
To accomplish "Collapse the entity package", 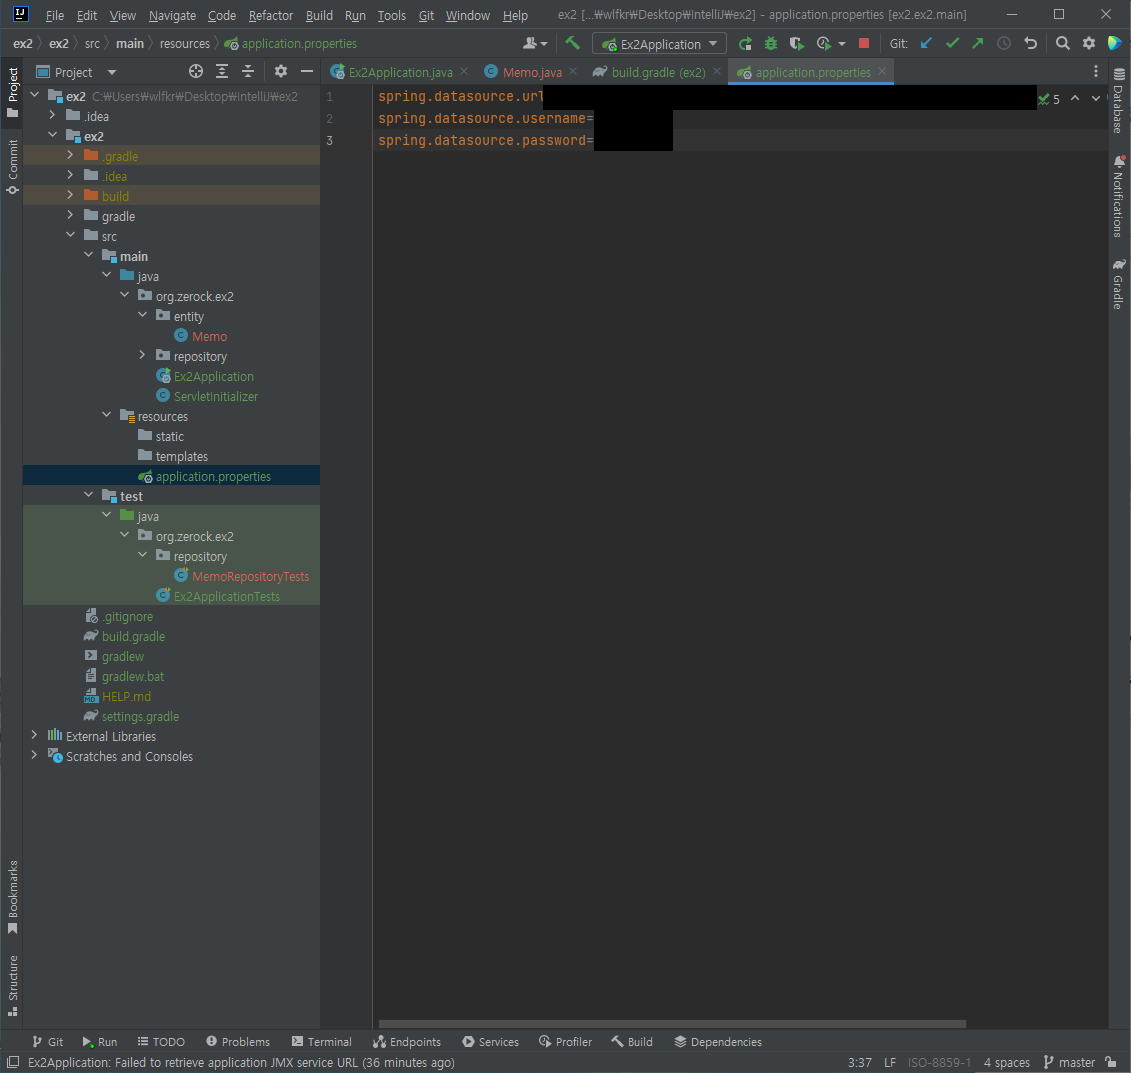I will point(142,314).
